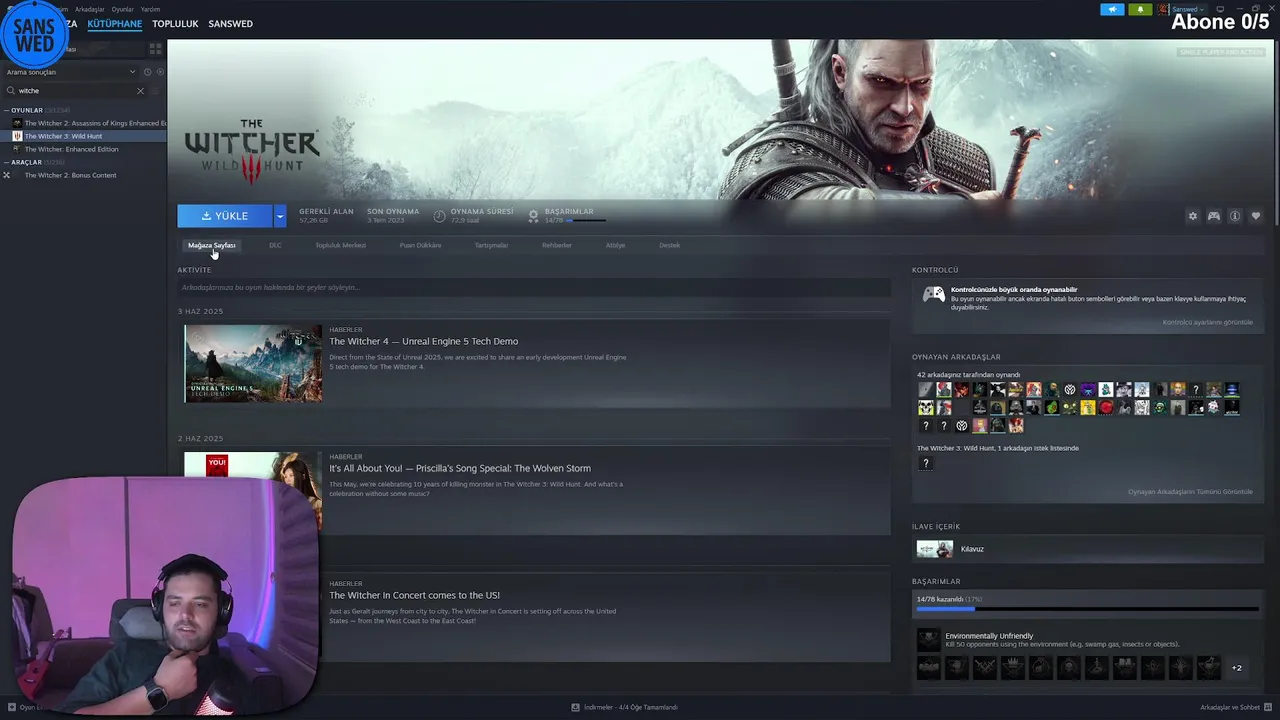This screenshot has height=720, width=1280.
Task: Show the +2 more achievements
Action: click(1237, 668)
